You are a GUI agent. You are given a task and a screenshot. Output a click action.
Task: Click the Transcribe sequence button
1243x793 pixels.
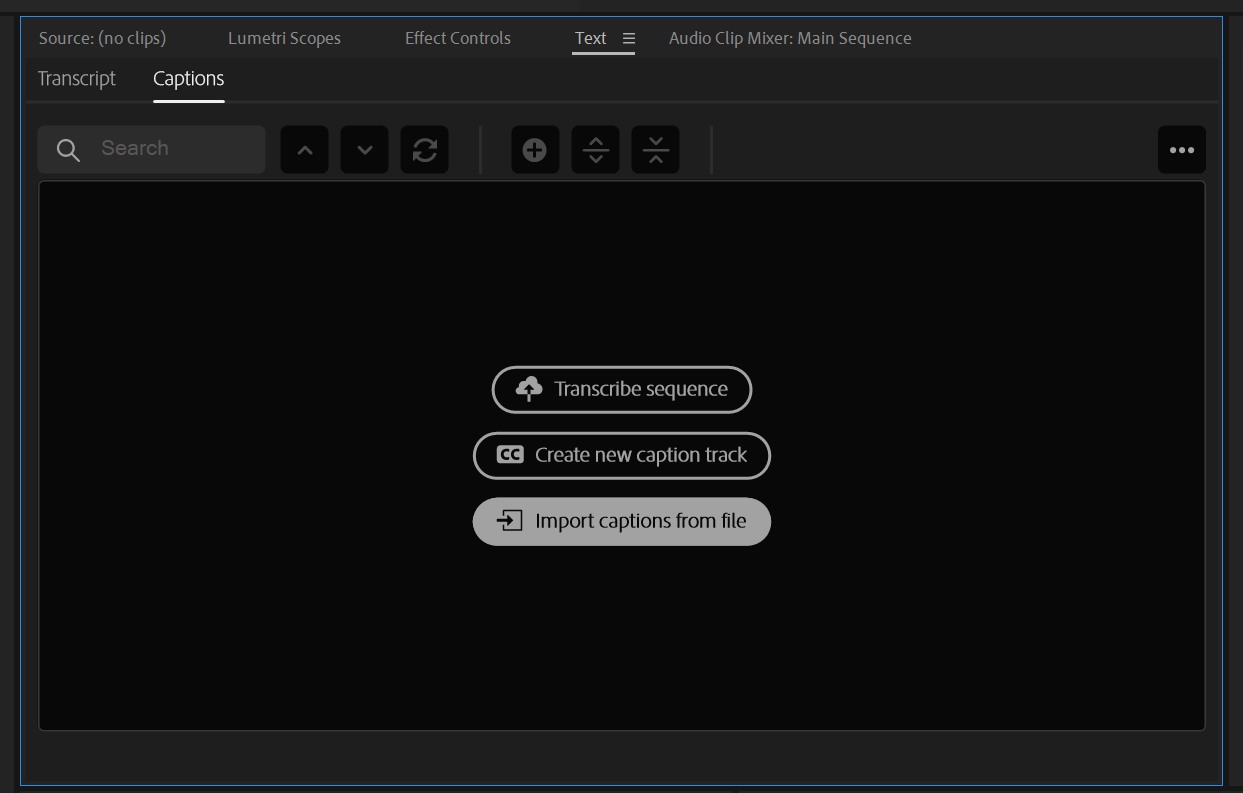coord(621,389)
